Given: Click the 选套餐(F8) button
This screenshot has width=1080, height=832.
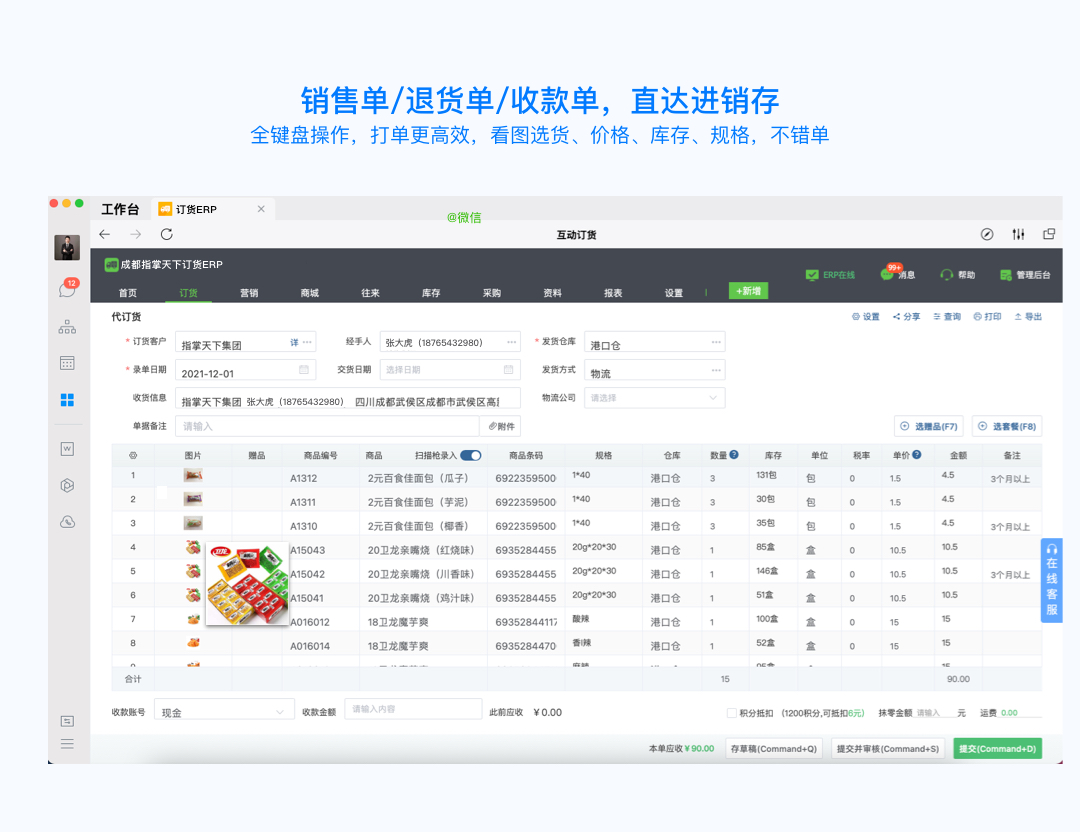Looking at the screenshot, I should coord(1007,426).
